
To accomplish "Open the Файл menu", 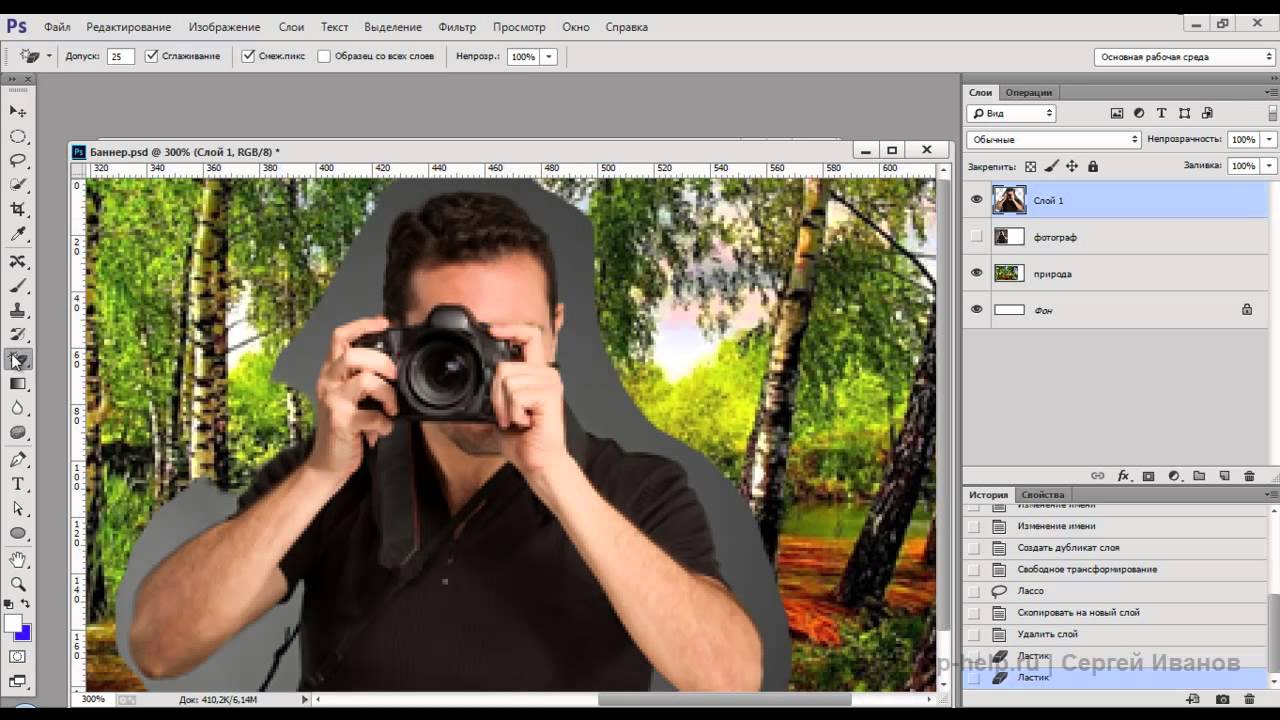I will [57, 27].
